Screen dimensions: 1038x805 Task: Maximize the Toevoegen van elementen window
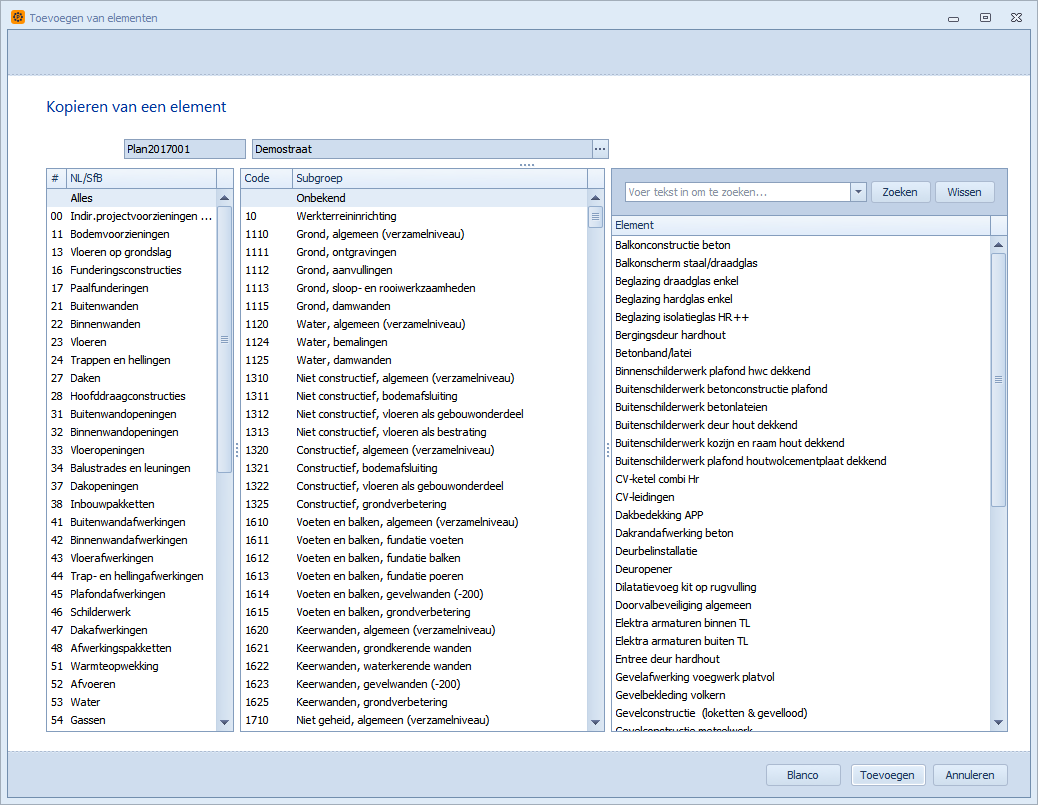click(985, 18)
